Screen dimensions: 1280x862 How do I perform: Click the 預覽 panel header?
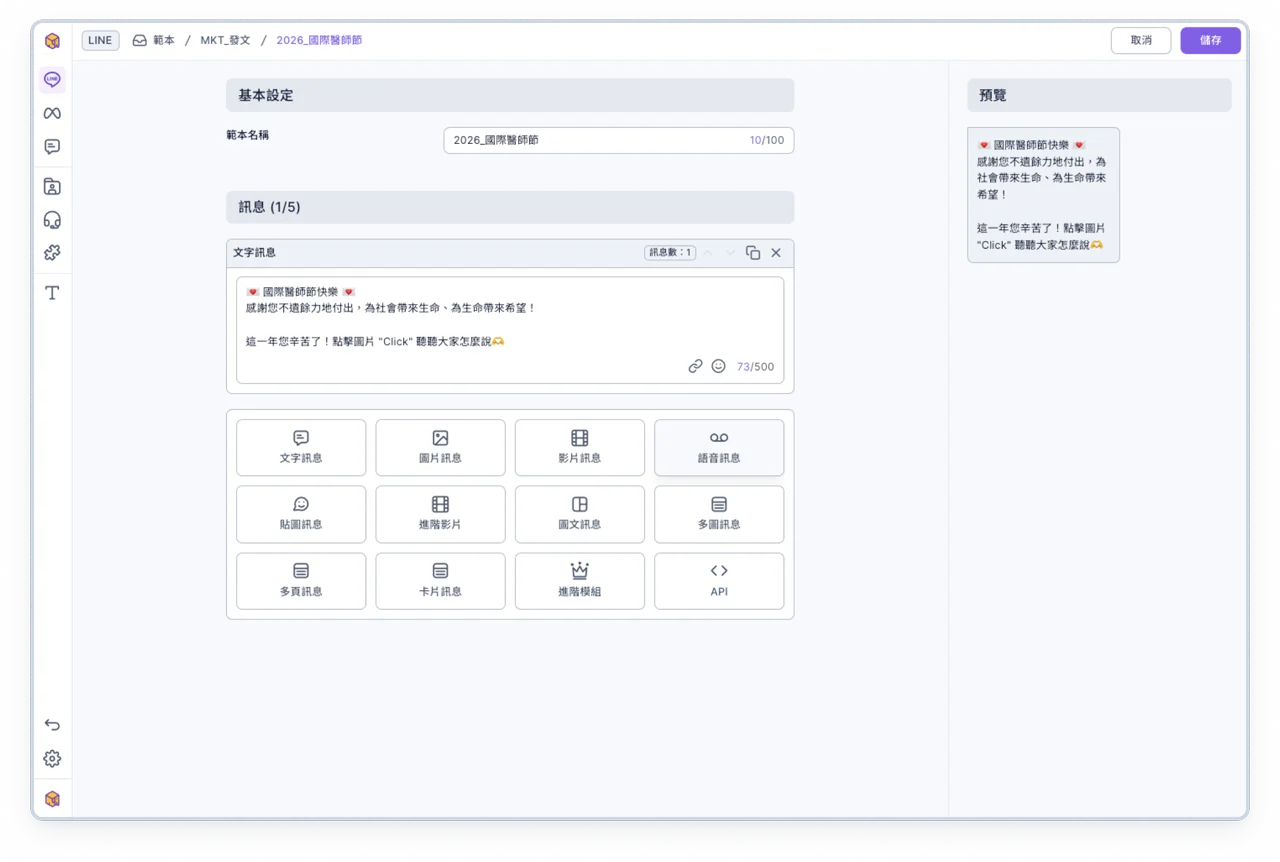[1100, 96]
